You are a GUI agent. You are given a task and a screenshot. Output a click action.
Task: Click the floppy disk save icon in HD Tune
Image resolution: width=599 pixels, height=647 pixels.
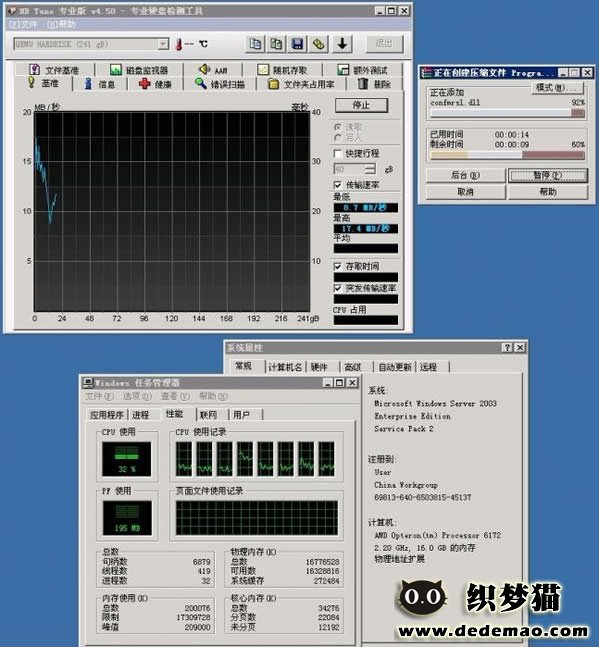click(x=297, y=43)
